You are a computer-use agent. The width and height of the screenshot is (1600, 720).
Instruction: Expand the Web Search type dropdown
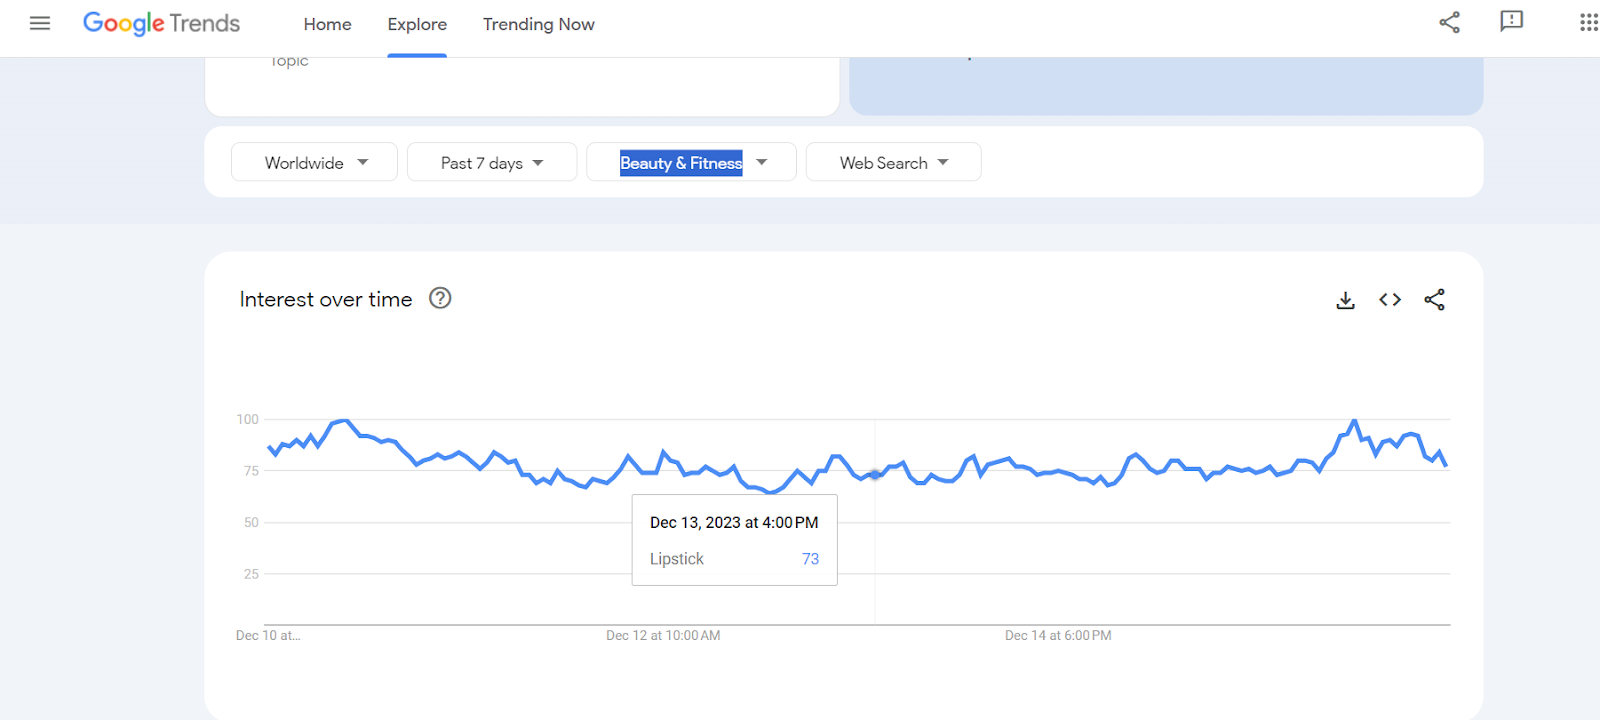893,162
